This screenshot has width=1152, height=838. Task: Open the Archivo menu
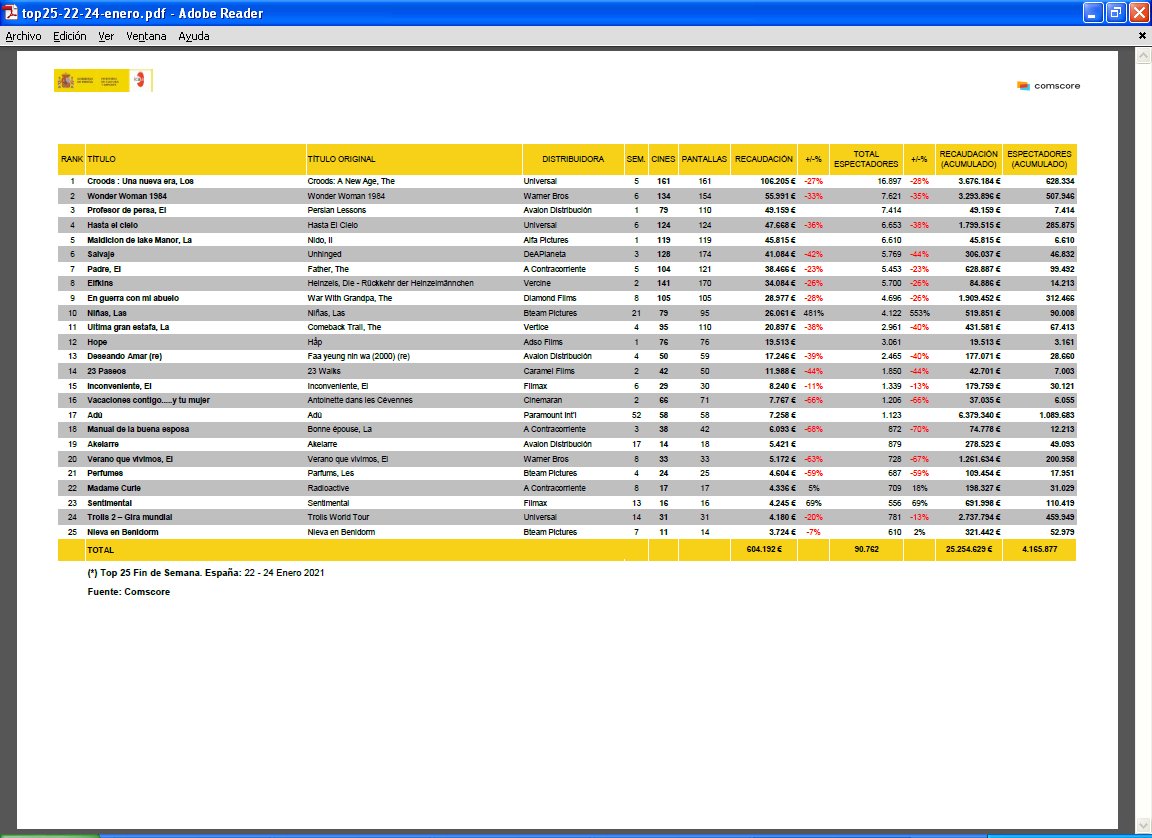click(x=23, y=36)
